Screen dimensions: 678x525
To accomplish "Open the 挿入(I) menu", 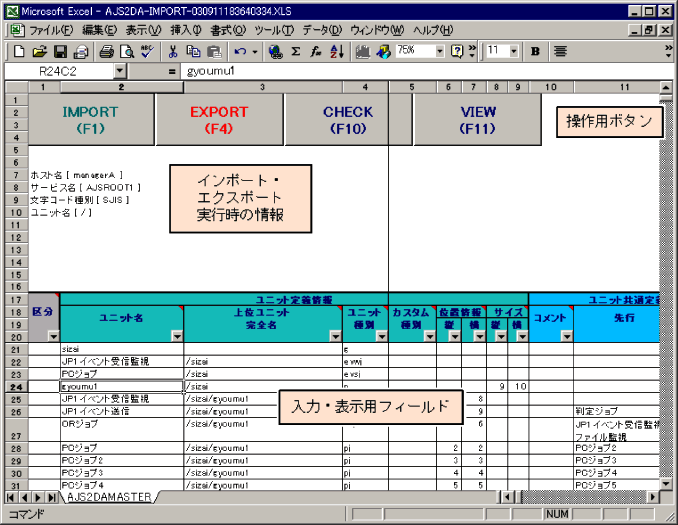I will (186, 30).
